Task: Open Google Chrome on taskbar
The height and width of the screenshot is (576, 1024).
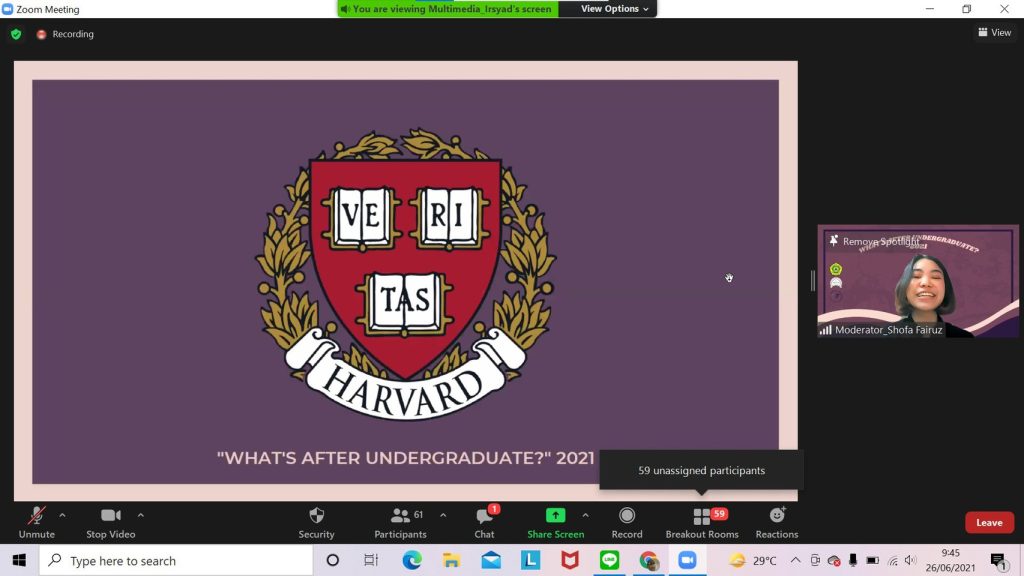Action: 648,560
